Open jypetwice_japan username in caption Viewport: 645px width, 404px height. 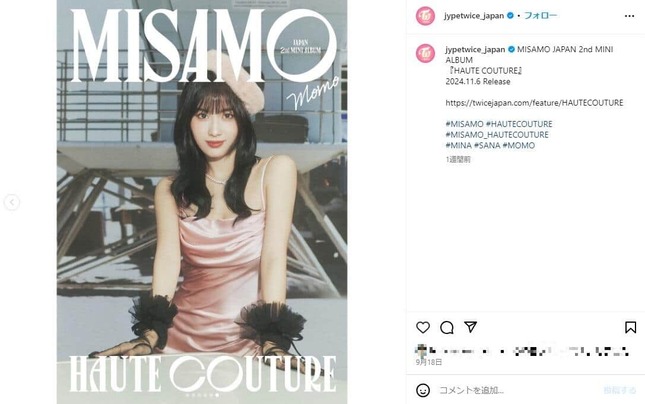coord(475,49)
